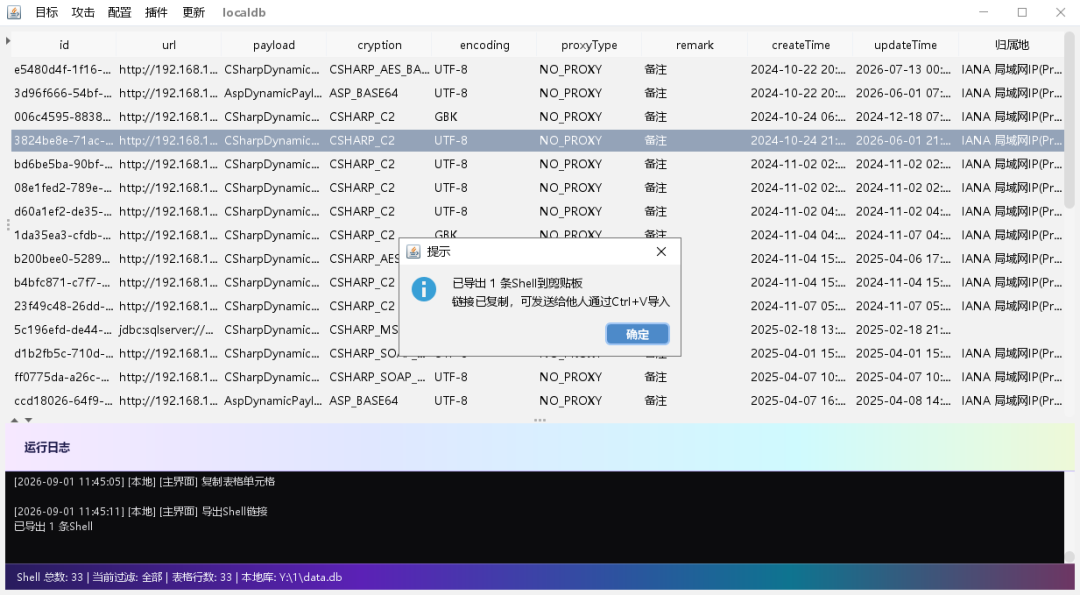Close the 提示 dialog with X
Screen dimensions: 1080x595
(x=661, y=251)
